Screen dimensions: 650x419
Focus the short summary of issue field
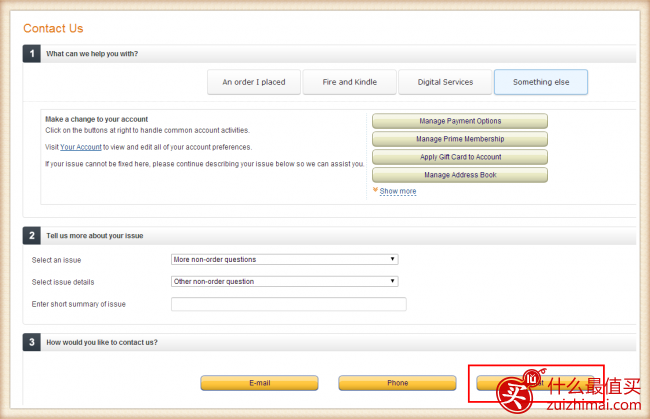pos(289,304)
